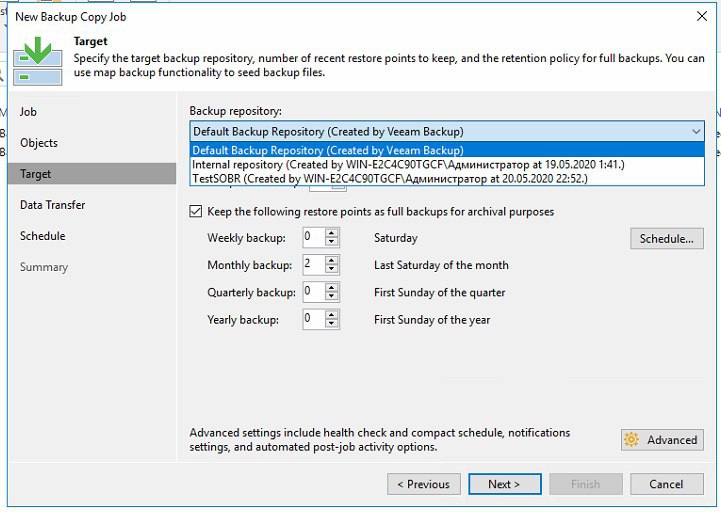Click the 'Backup repository:' label

point(236,111)
